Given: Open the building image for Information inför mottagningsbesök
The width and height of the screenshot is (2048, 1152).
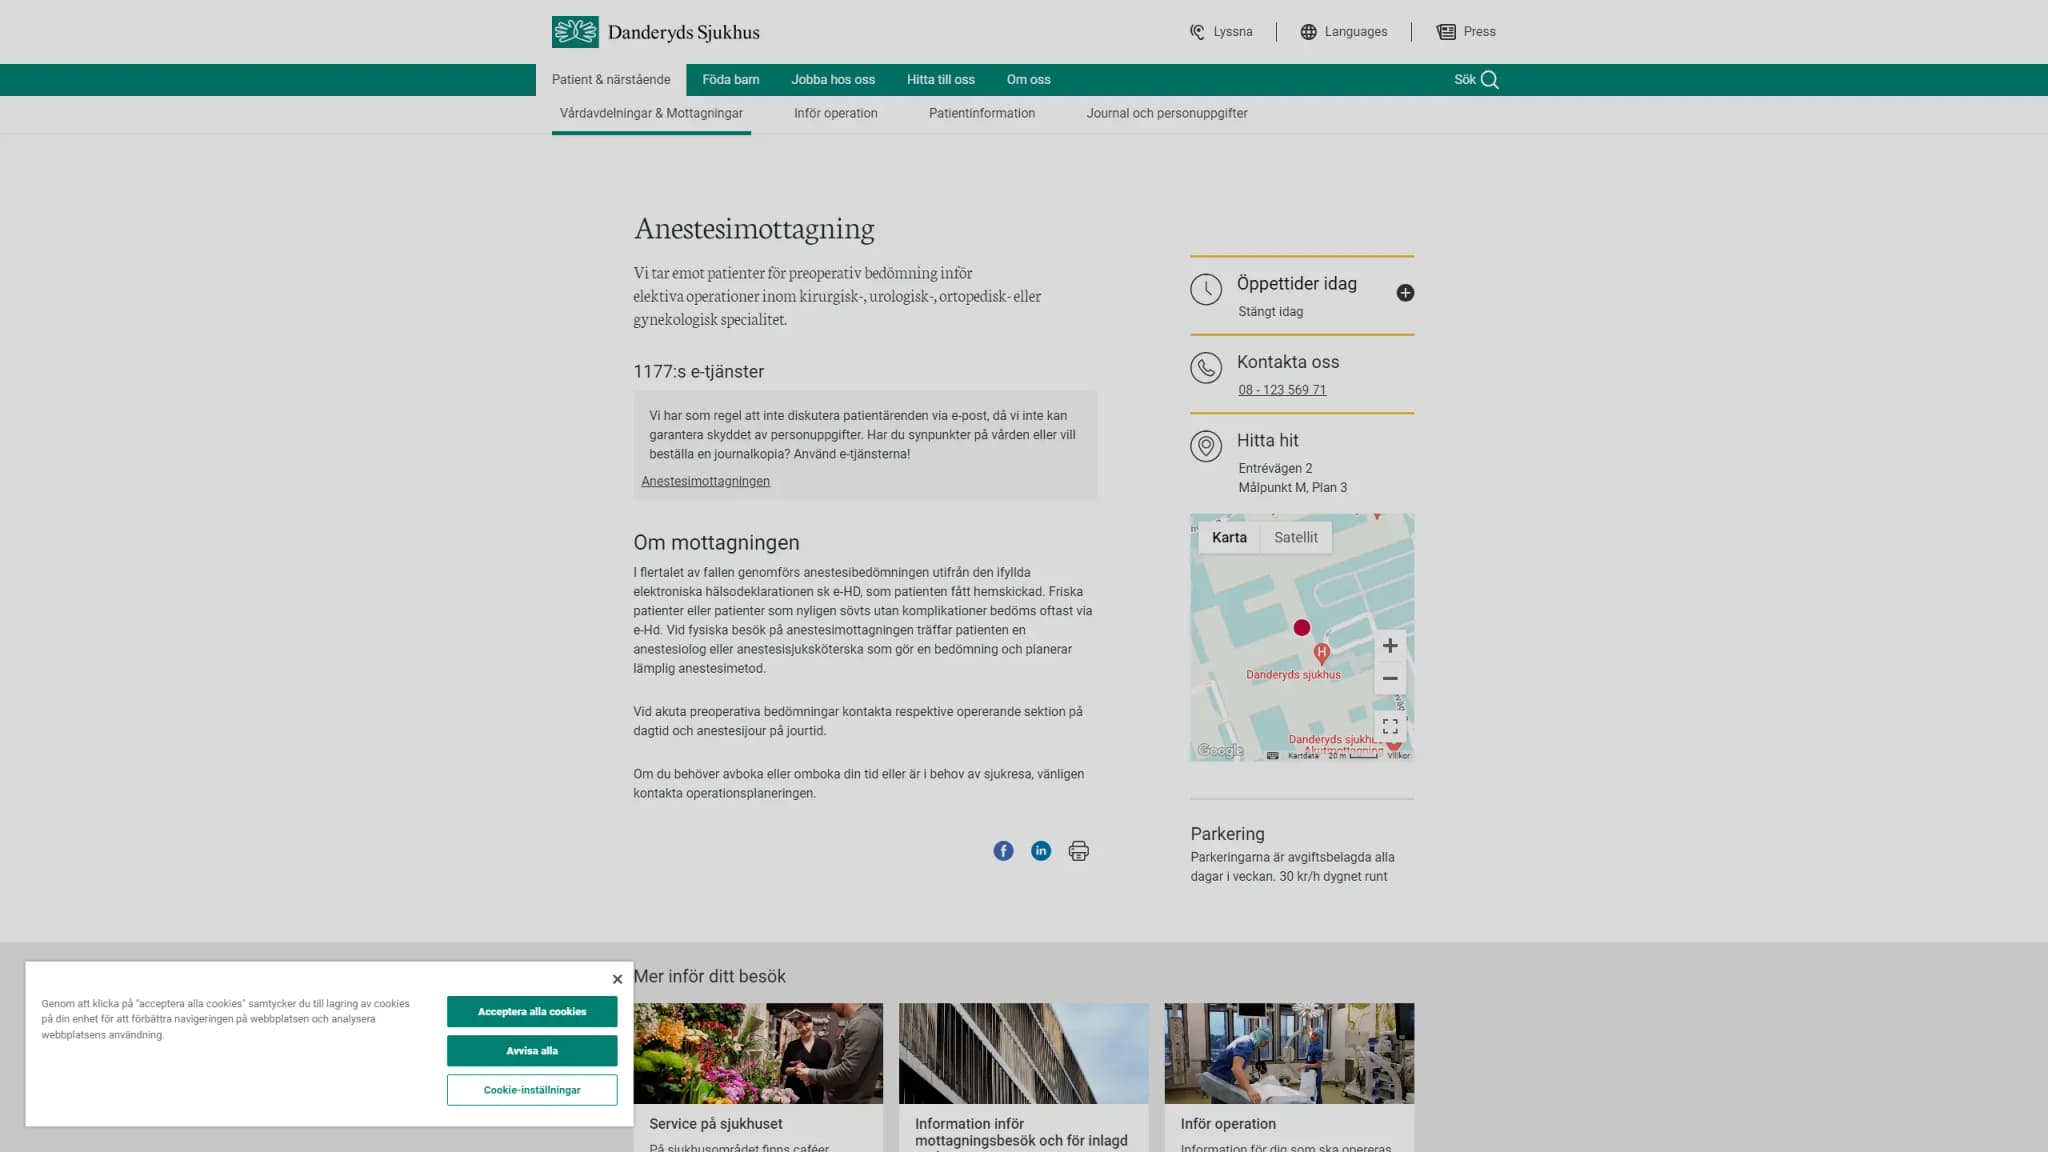Looking at the screenshot, I should pos(1024,1054).
